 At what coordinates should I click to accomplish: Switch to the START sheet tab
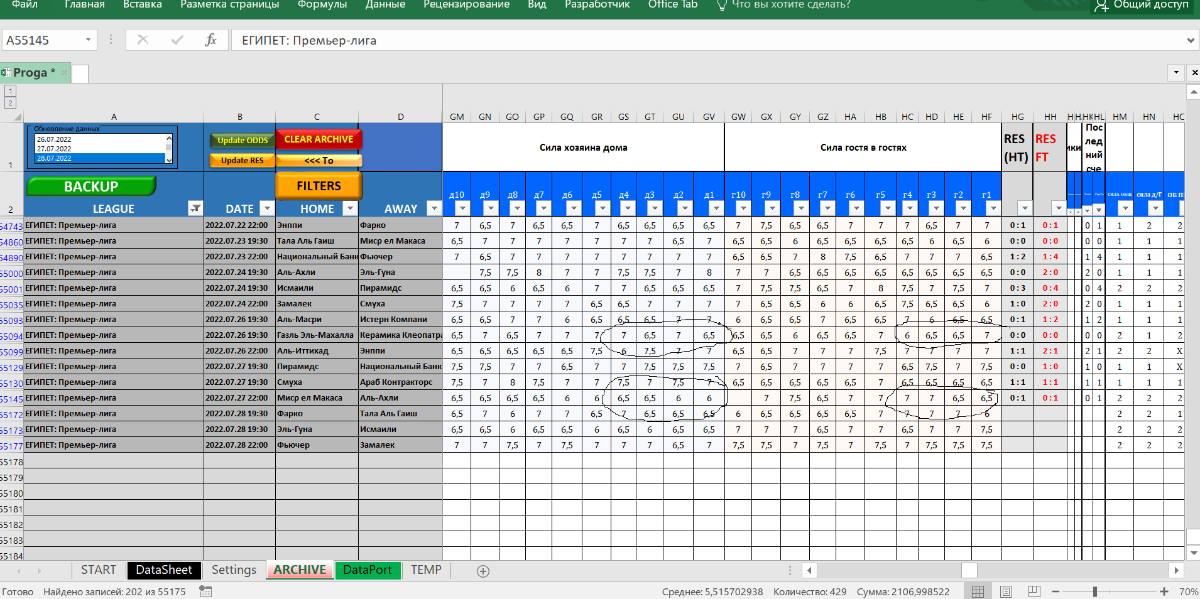[x=98, y=570]
